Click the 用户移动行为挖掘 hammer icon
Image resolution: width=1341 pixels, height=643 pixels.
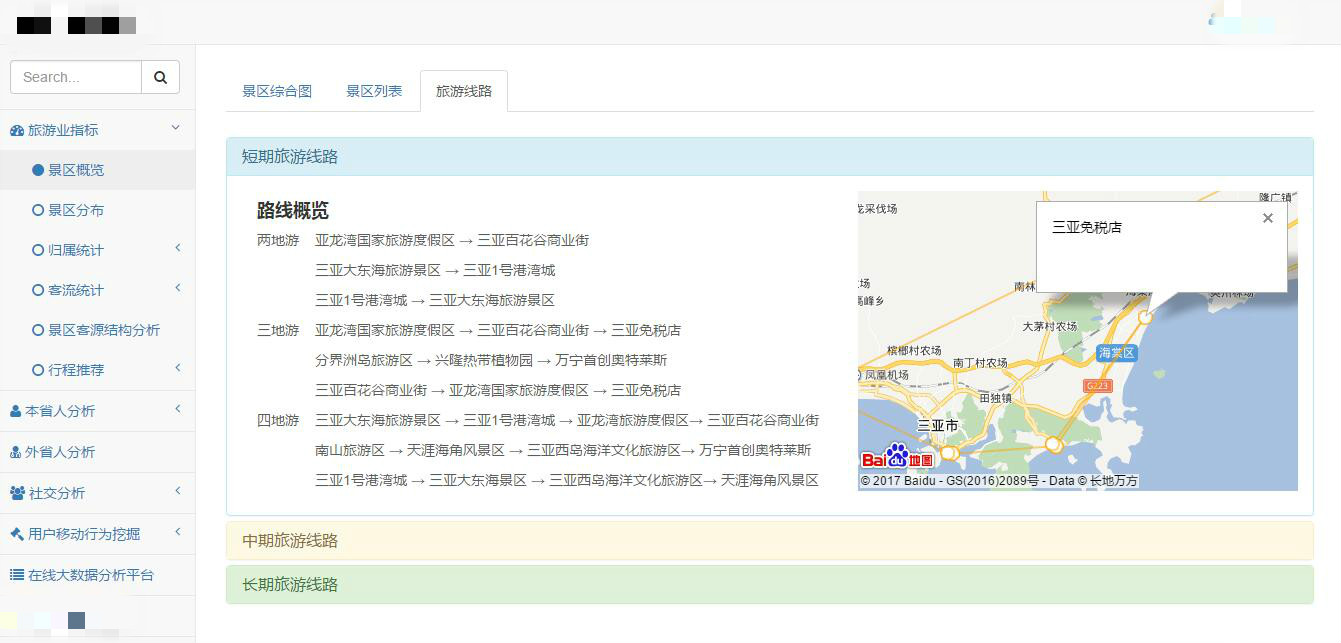[17, 534]
